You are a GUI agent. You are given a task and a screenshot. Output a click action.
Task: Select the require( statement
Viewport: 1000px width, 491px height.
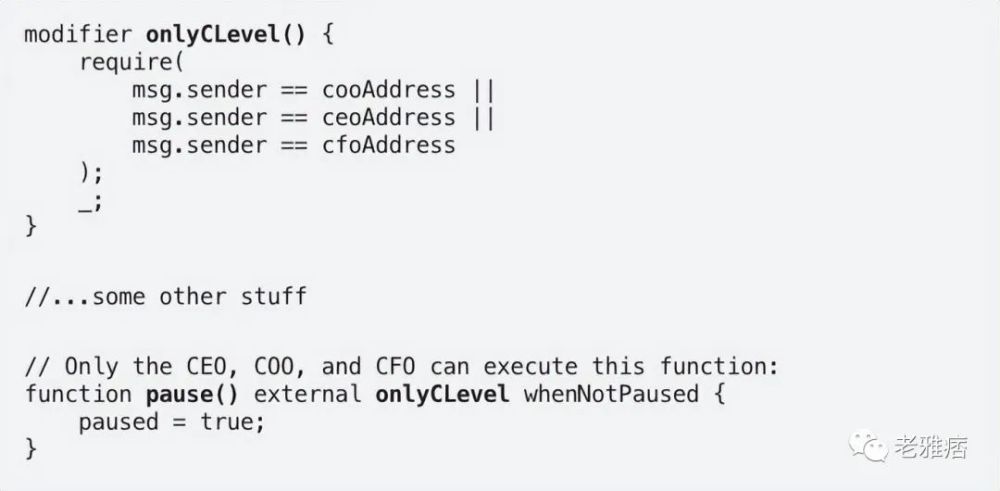click(131, 62)
